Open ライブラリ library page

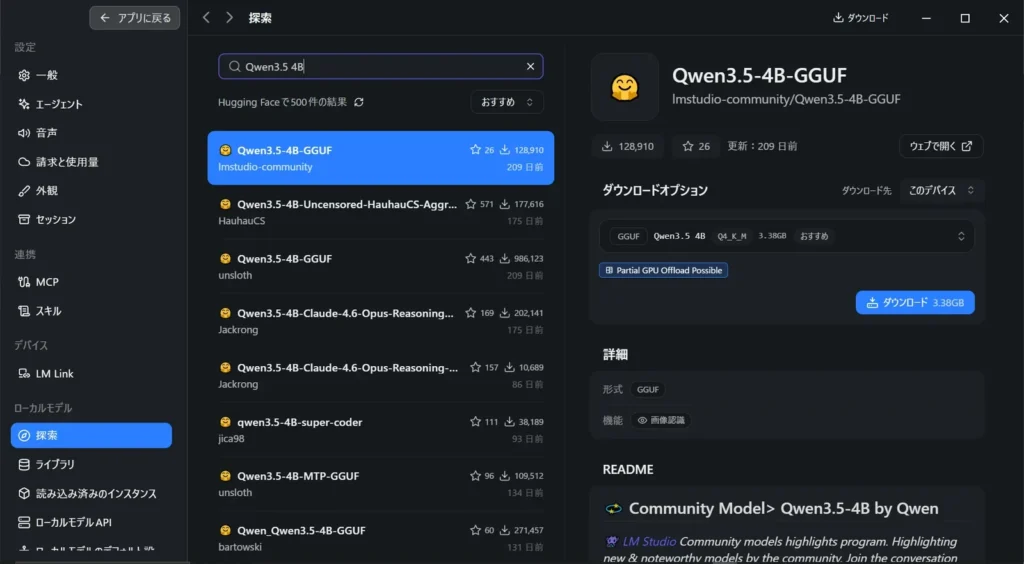(91, 464)
